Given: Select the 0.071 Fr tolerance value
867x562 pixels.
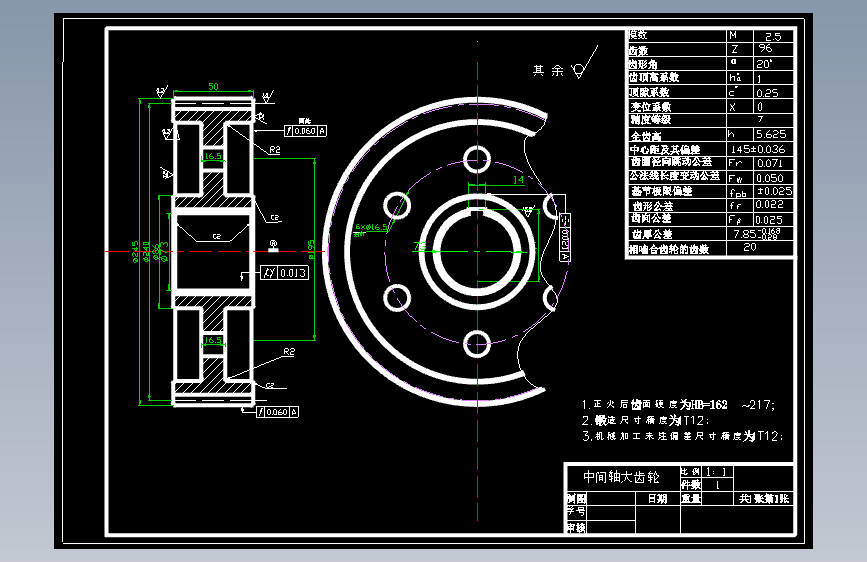Looking at the screenshot, I should tap(770, 163).
